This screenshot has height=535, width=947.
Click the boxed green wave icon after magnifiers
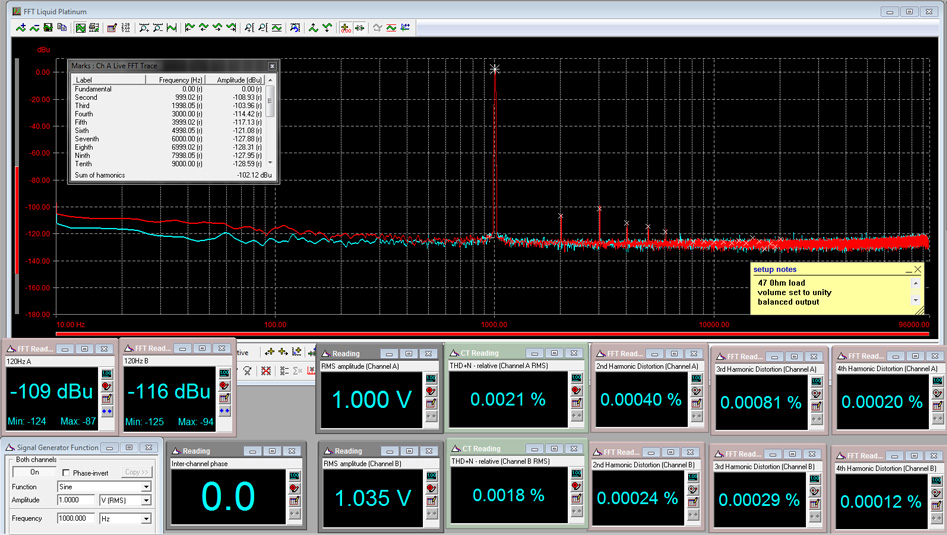[x=277, y=28]
